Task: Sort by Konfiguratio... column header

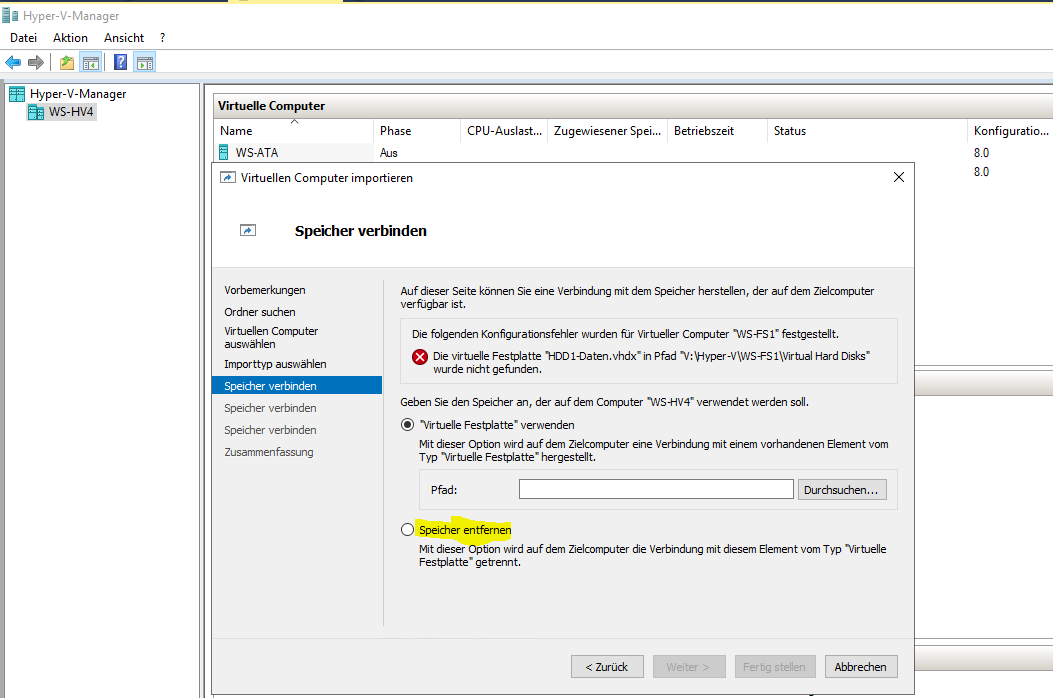Action: 1011,130
